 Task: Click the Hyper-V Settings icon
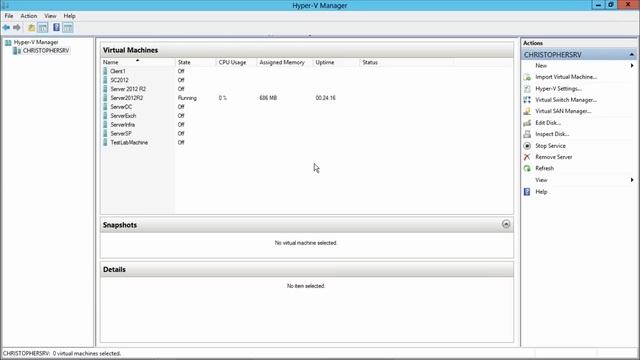tap(527, 89)
